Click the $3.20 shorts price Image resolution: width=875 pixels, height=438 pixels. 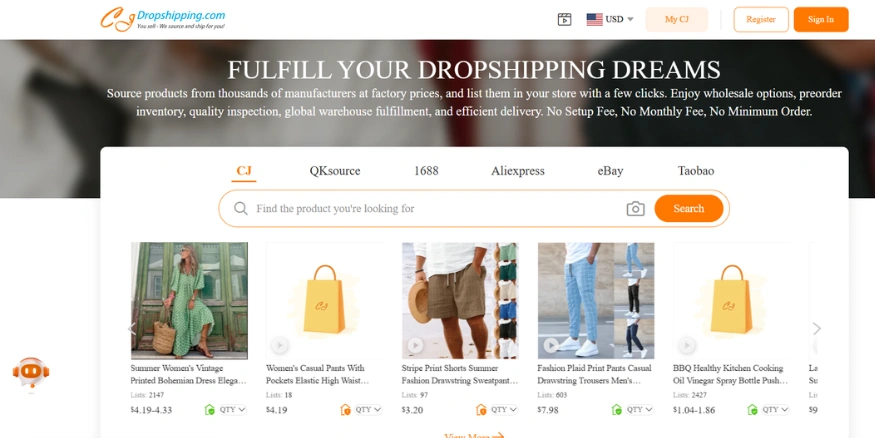click(412, 410)
